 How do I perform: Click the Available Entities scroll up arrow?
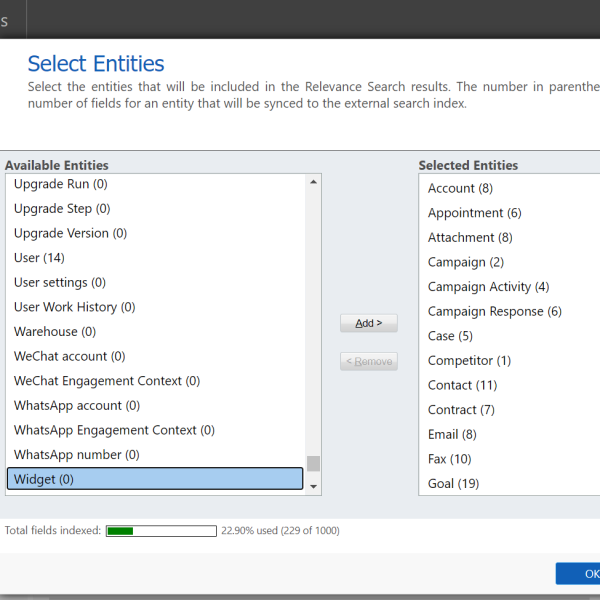pos(313,182)
